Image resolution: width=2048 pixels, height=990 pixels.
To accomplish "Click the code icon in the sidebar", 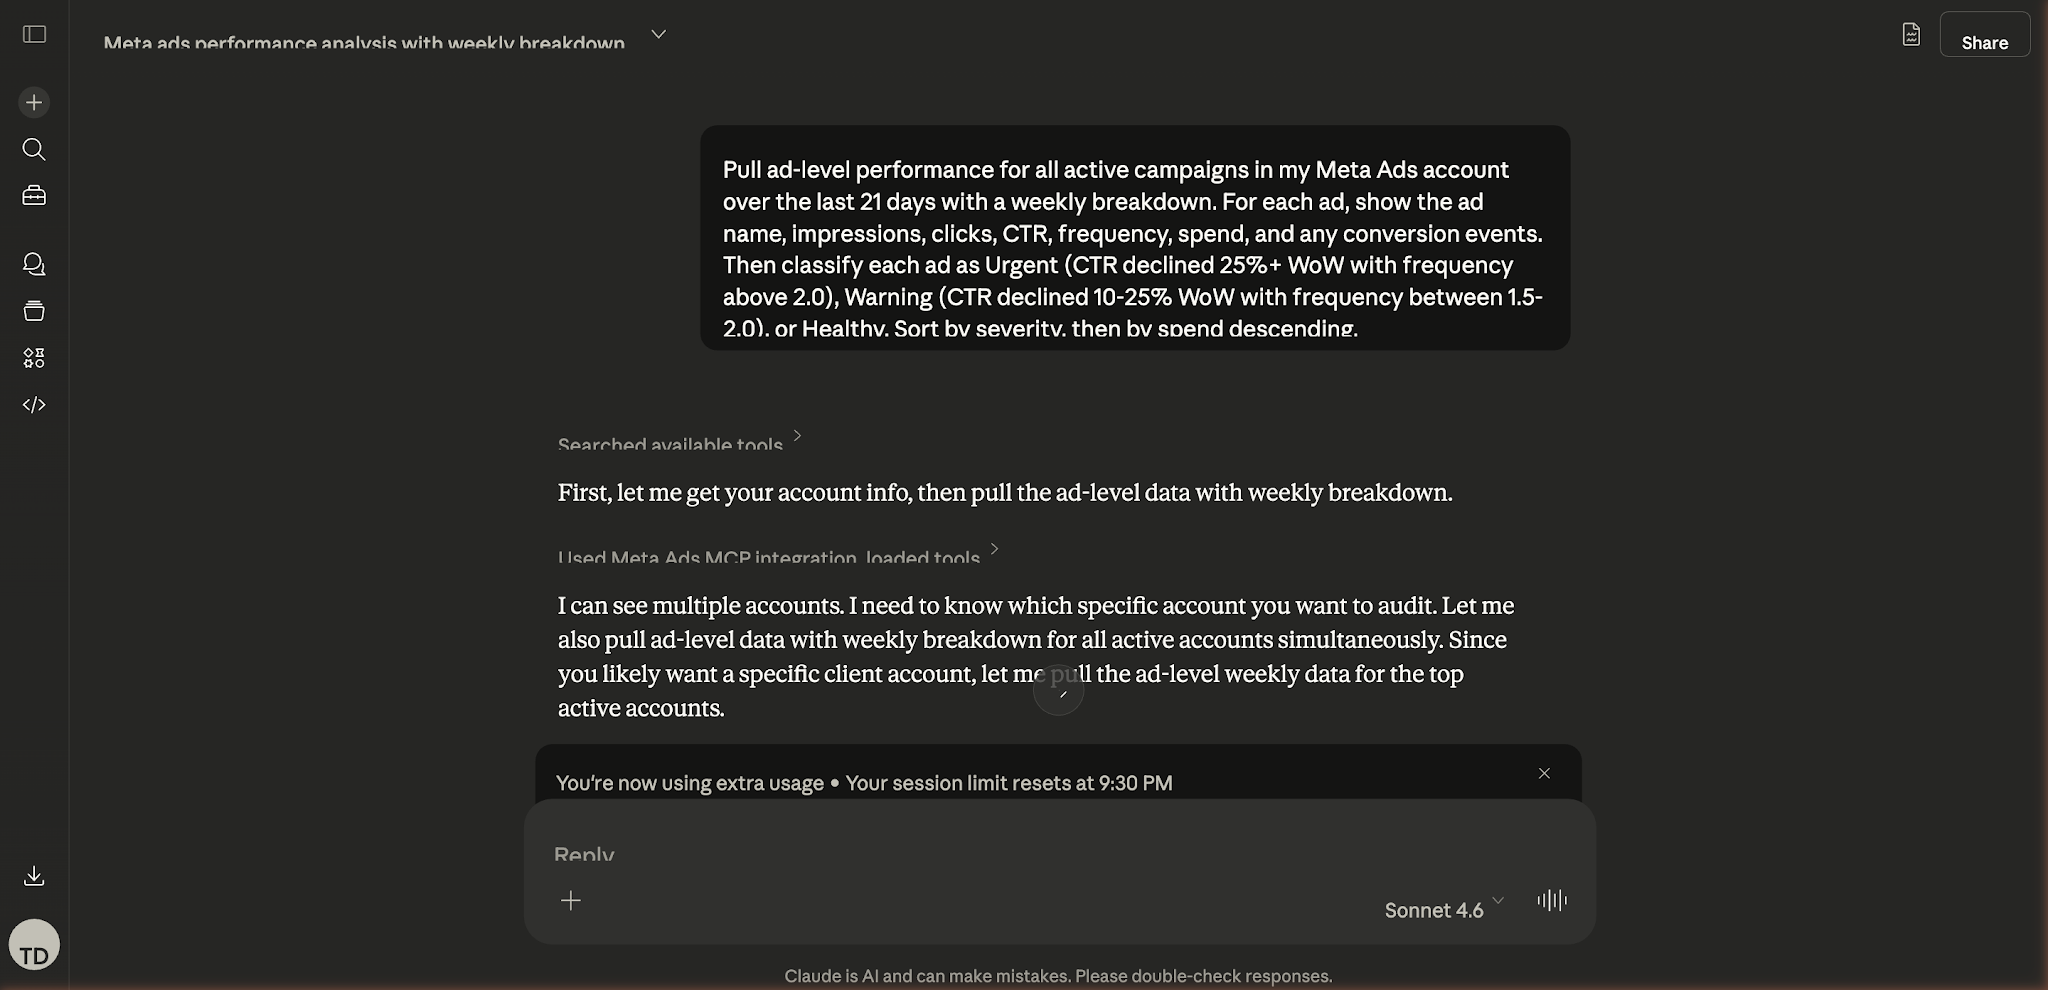I will coord(34,405).
